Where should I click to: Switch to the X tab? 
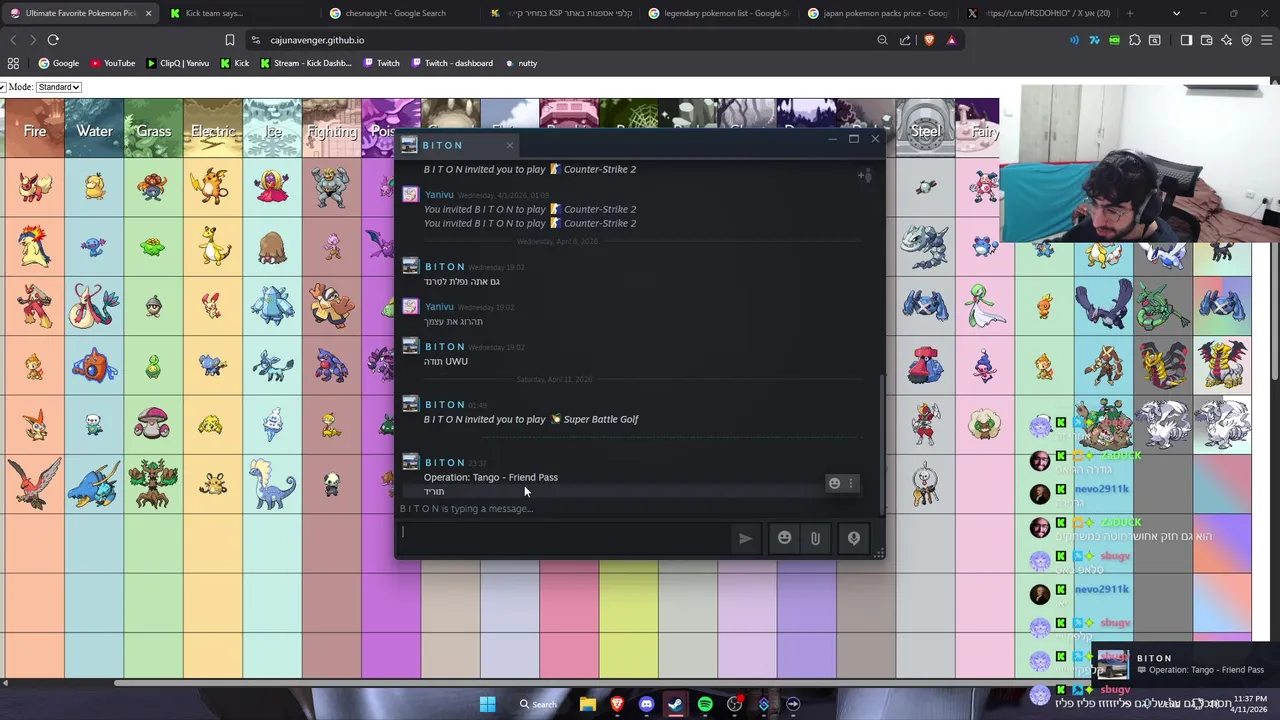tap(1038, 13)
